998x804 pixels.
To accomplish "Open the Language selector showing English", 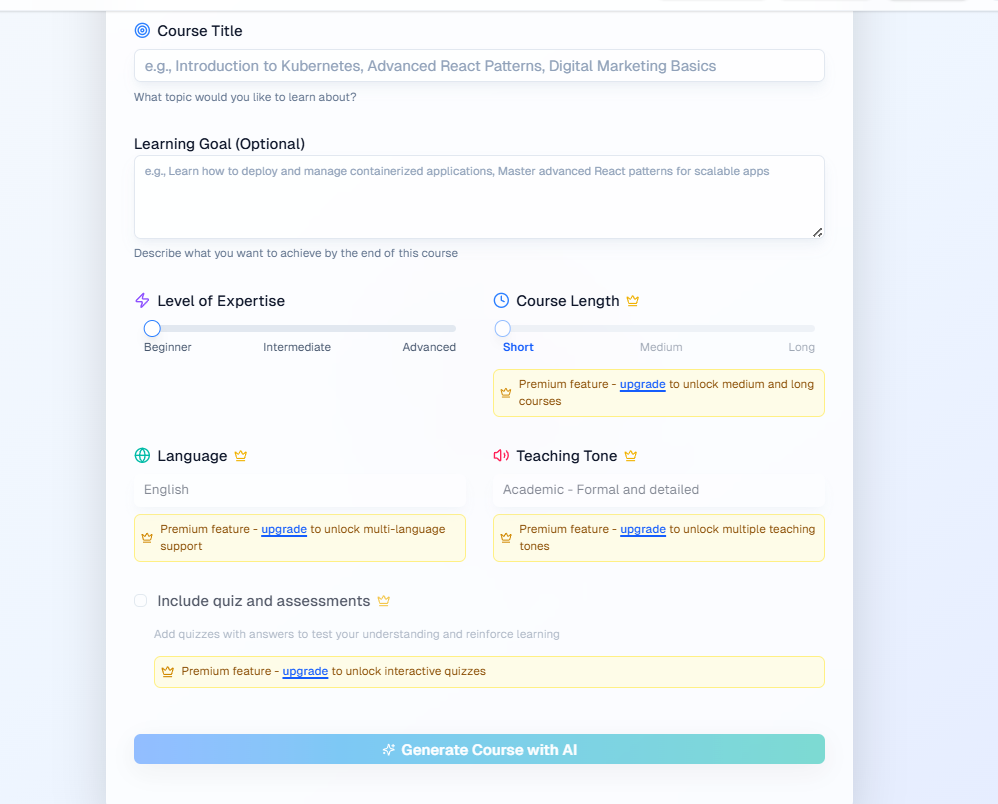I will tap(299, 489).
